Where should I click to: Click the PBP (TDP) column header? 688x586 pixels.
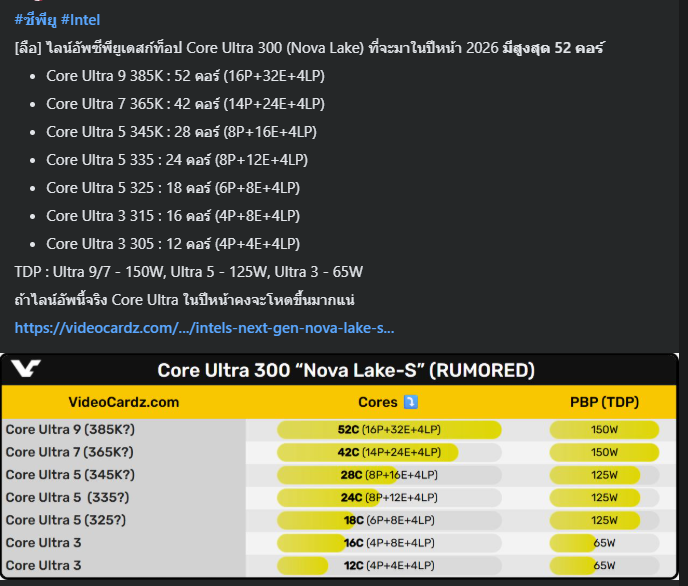604,402
